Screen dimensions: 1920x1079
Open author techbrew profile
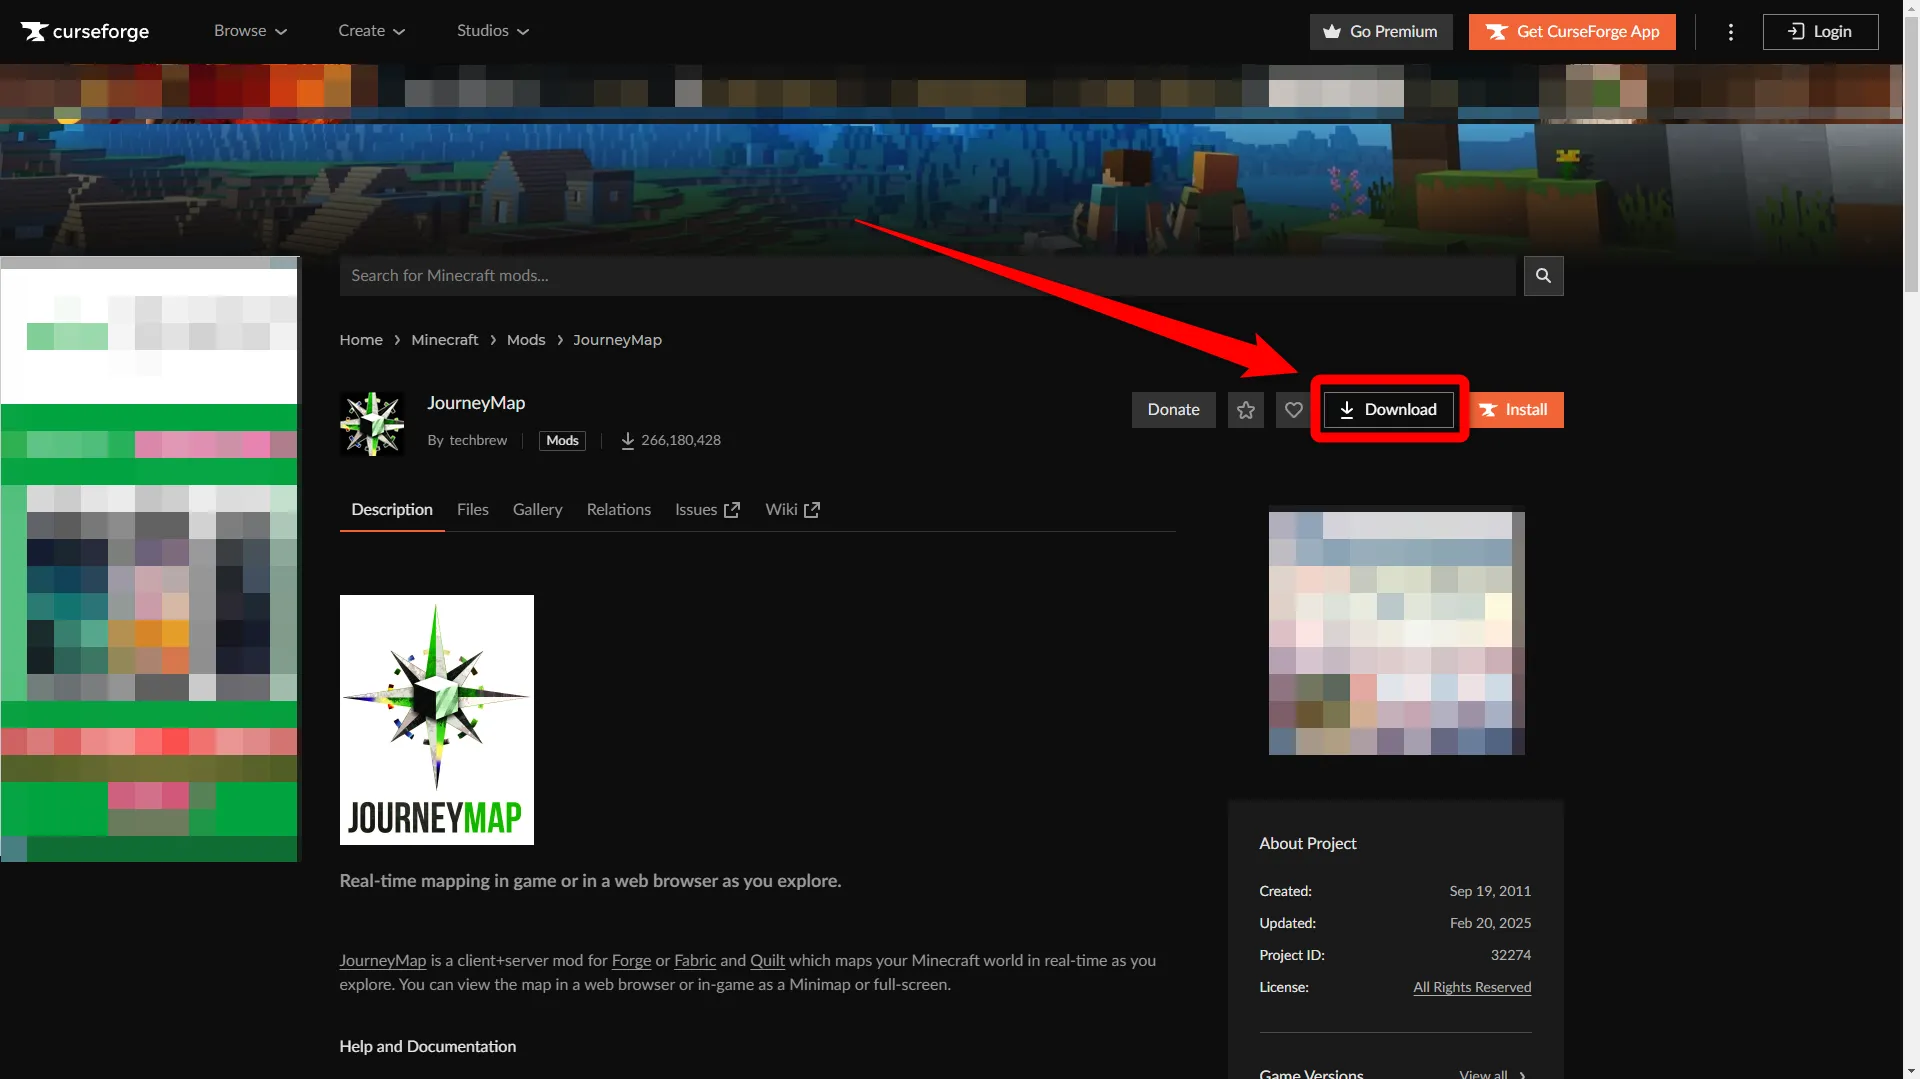tap(478, 440)
